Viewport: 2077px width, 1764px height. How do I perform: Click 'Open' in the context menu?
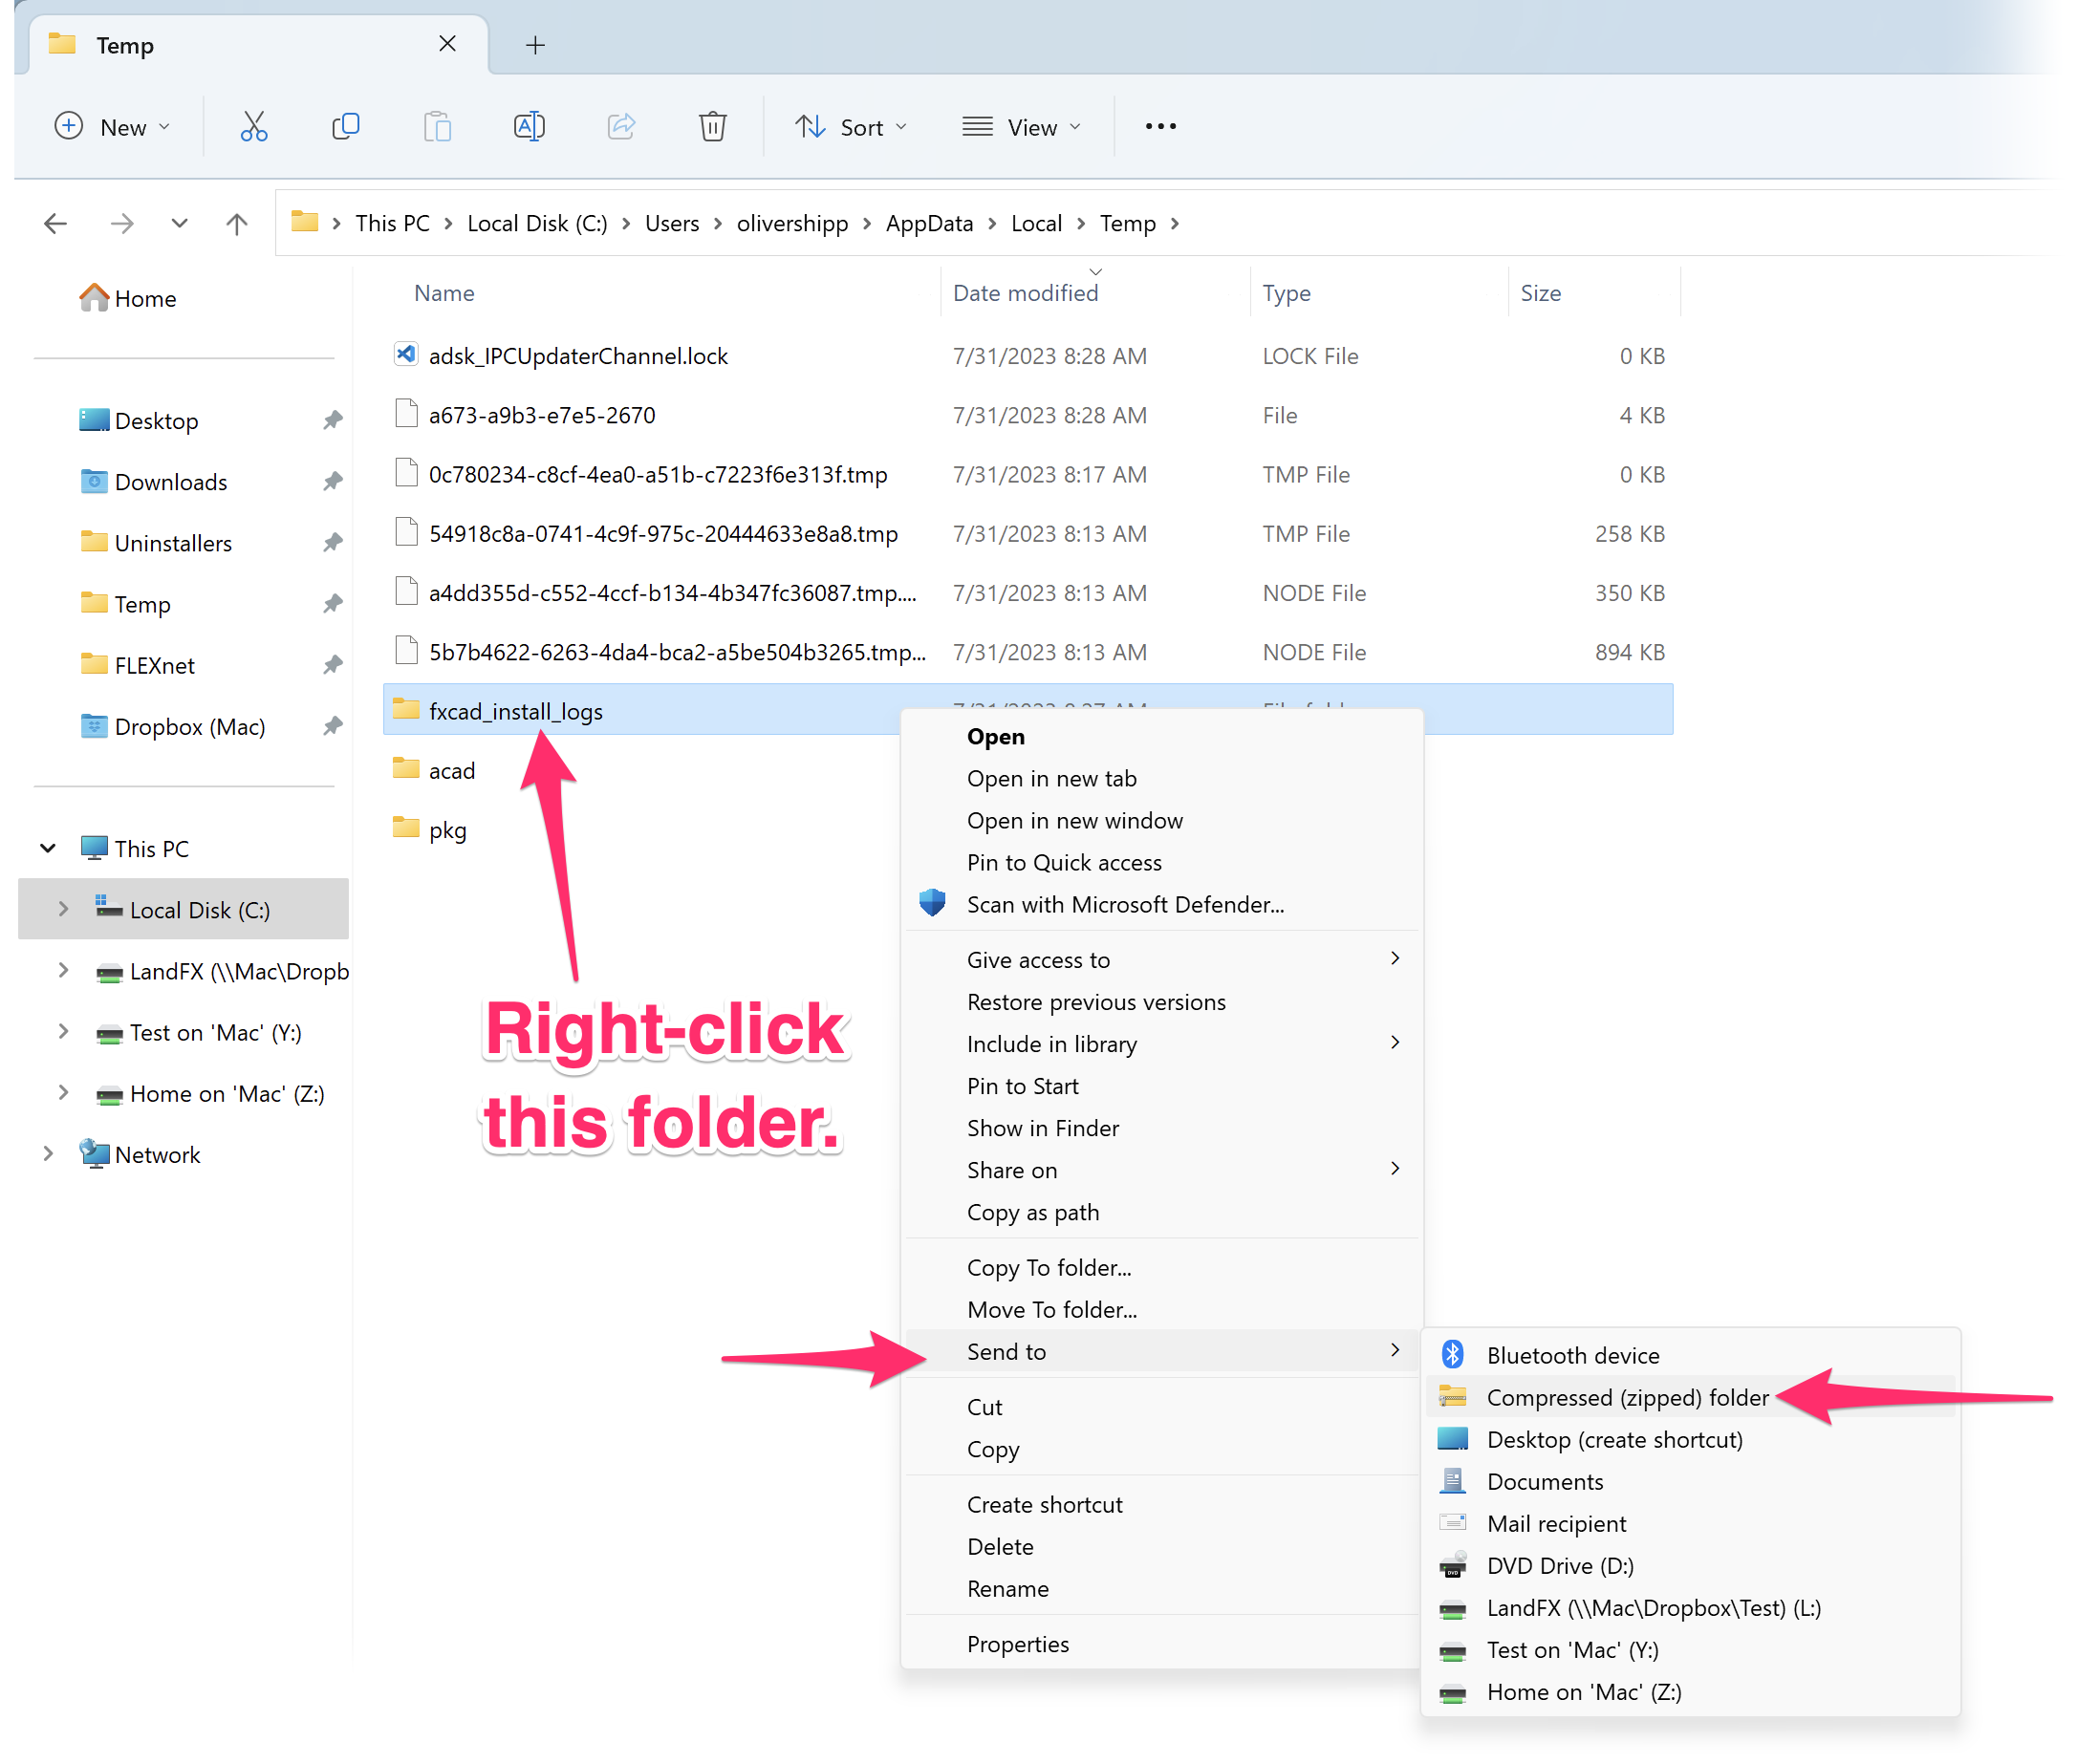point(997,735)
